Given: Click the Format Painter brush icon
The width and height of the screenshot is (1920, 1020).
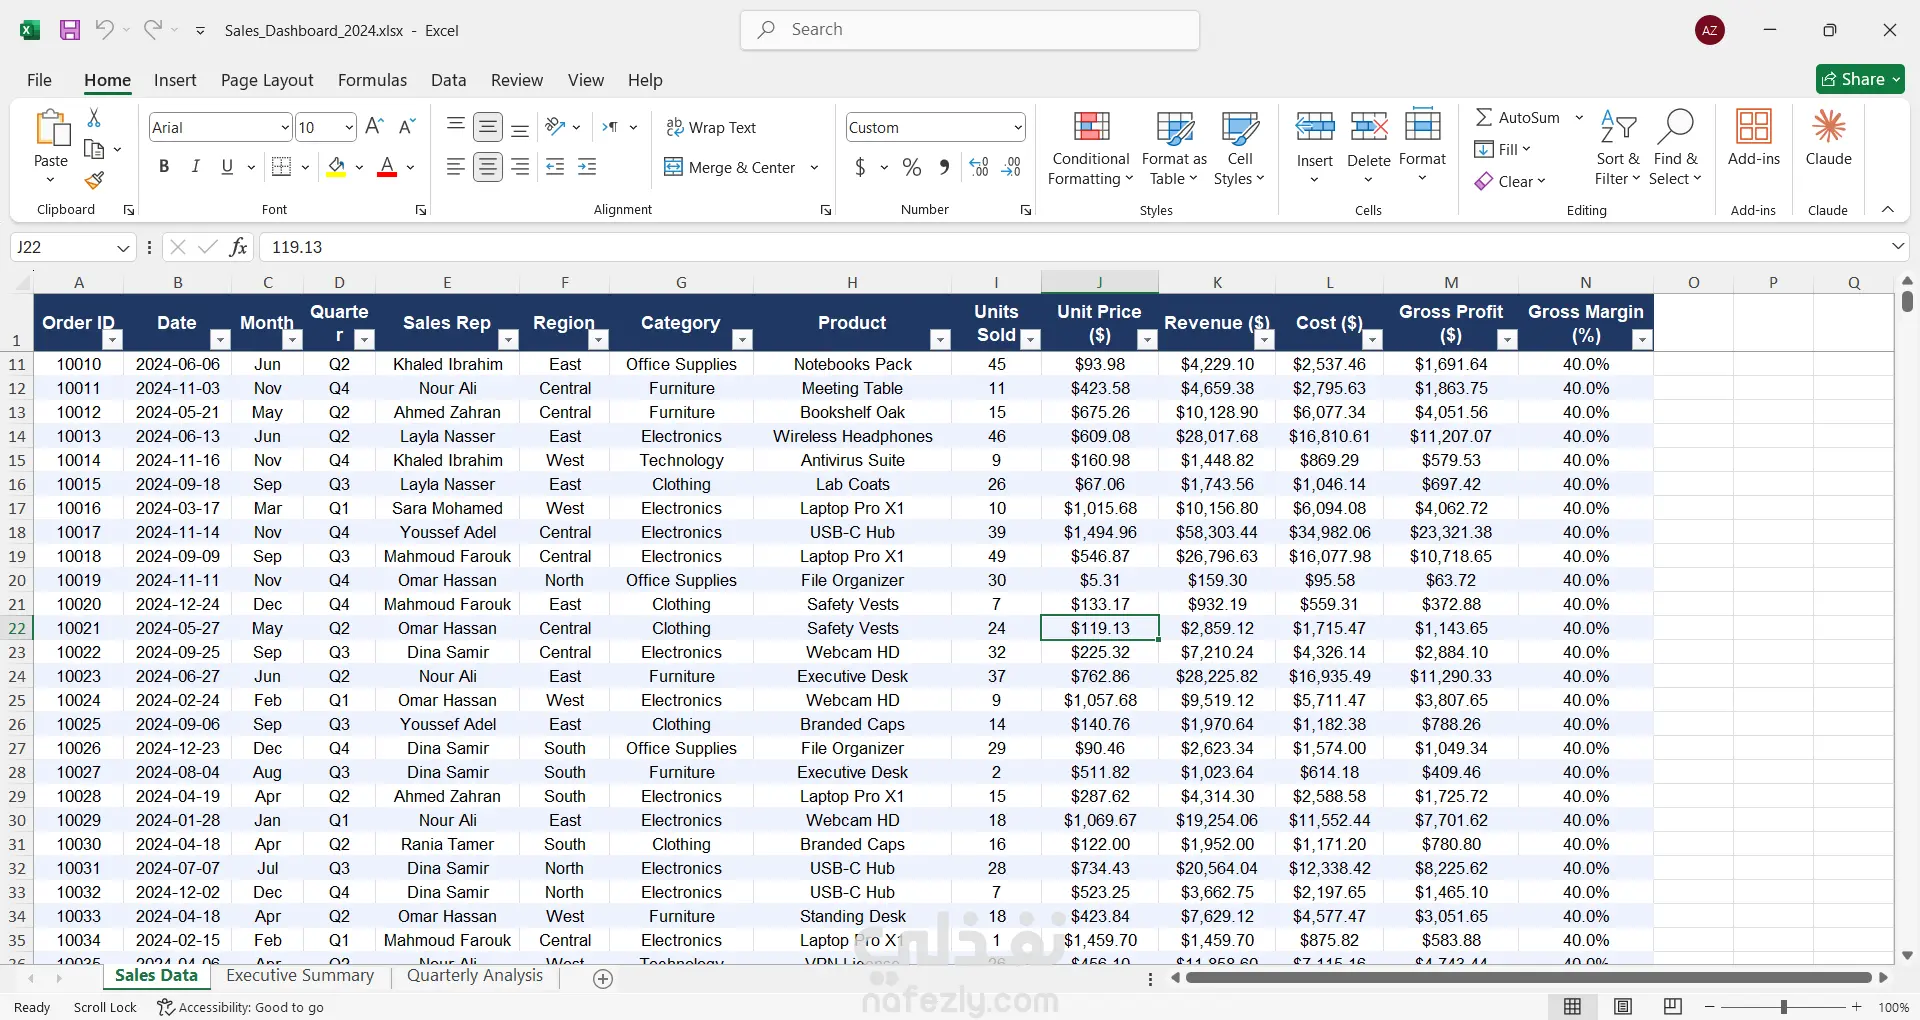Looking at the screenshot, I should (x=94, y=180).
